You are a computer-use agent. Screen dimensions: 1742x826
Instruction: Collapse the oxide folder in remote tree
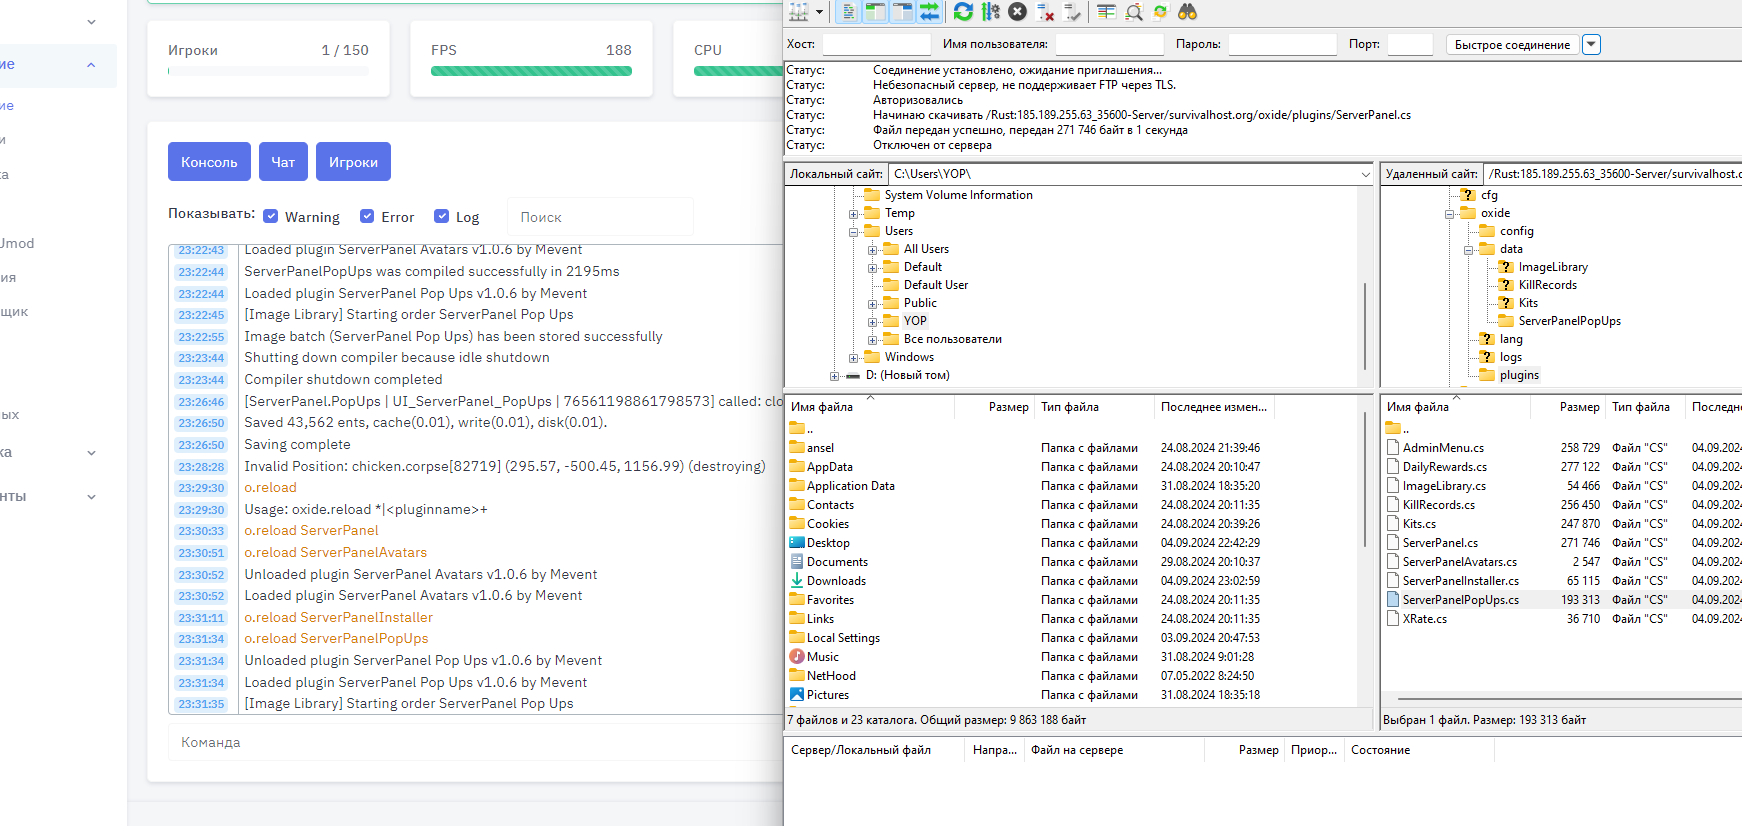1450,214
